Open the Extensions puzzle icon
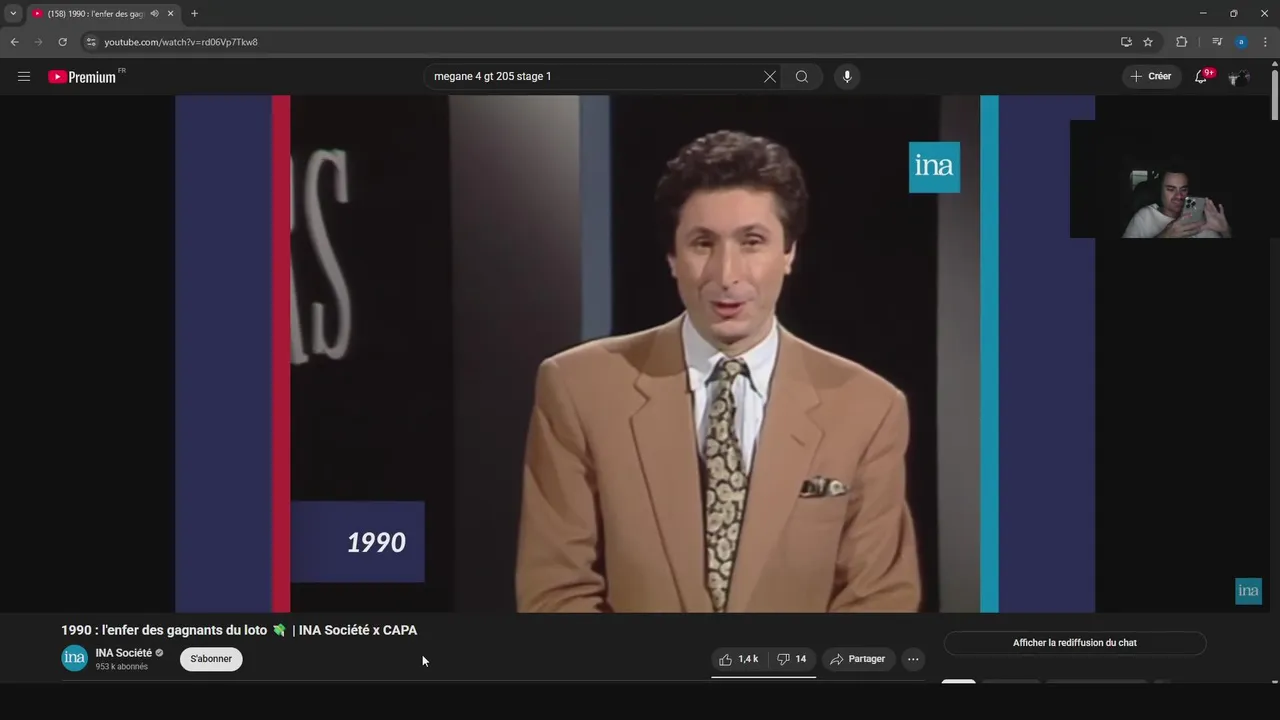This screenshot has width=1280, height=720. coord(1181,42)
